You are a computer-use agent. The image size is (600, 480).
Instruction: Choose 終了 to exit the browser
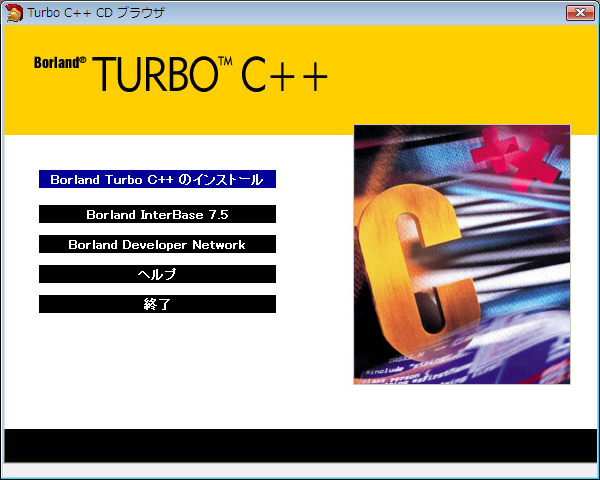(x=157, y=304)
